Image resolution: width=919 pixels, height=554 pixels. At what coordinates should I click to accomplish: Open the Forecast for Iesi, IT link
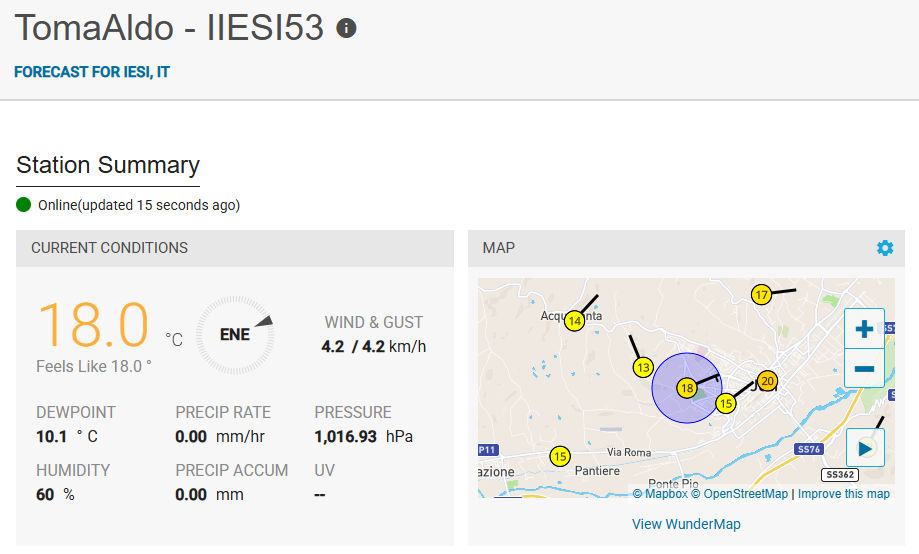pos(92,72)
